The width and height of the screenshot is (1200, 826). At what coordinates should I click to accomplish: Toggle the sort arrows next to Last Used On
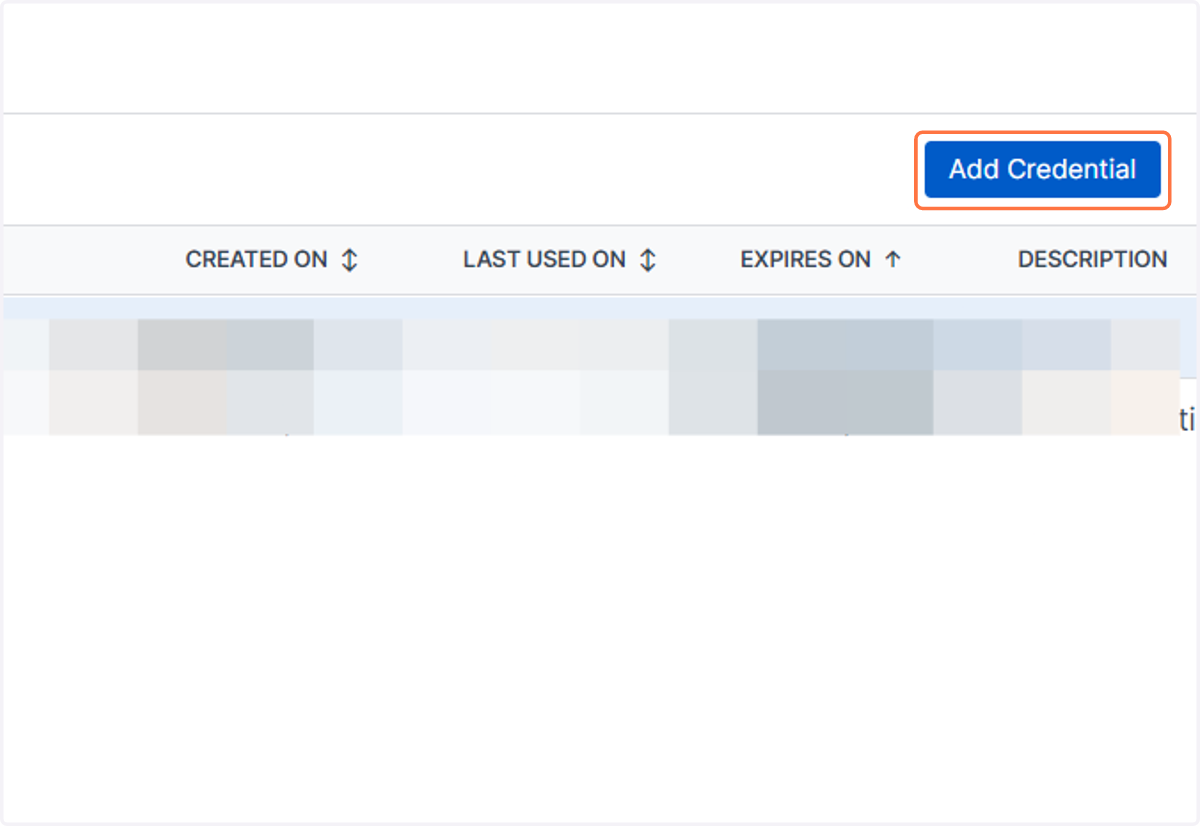coord(648,260)
